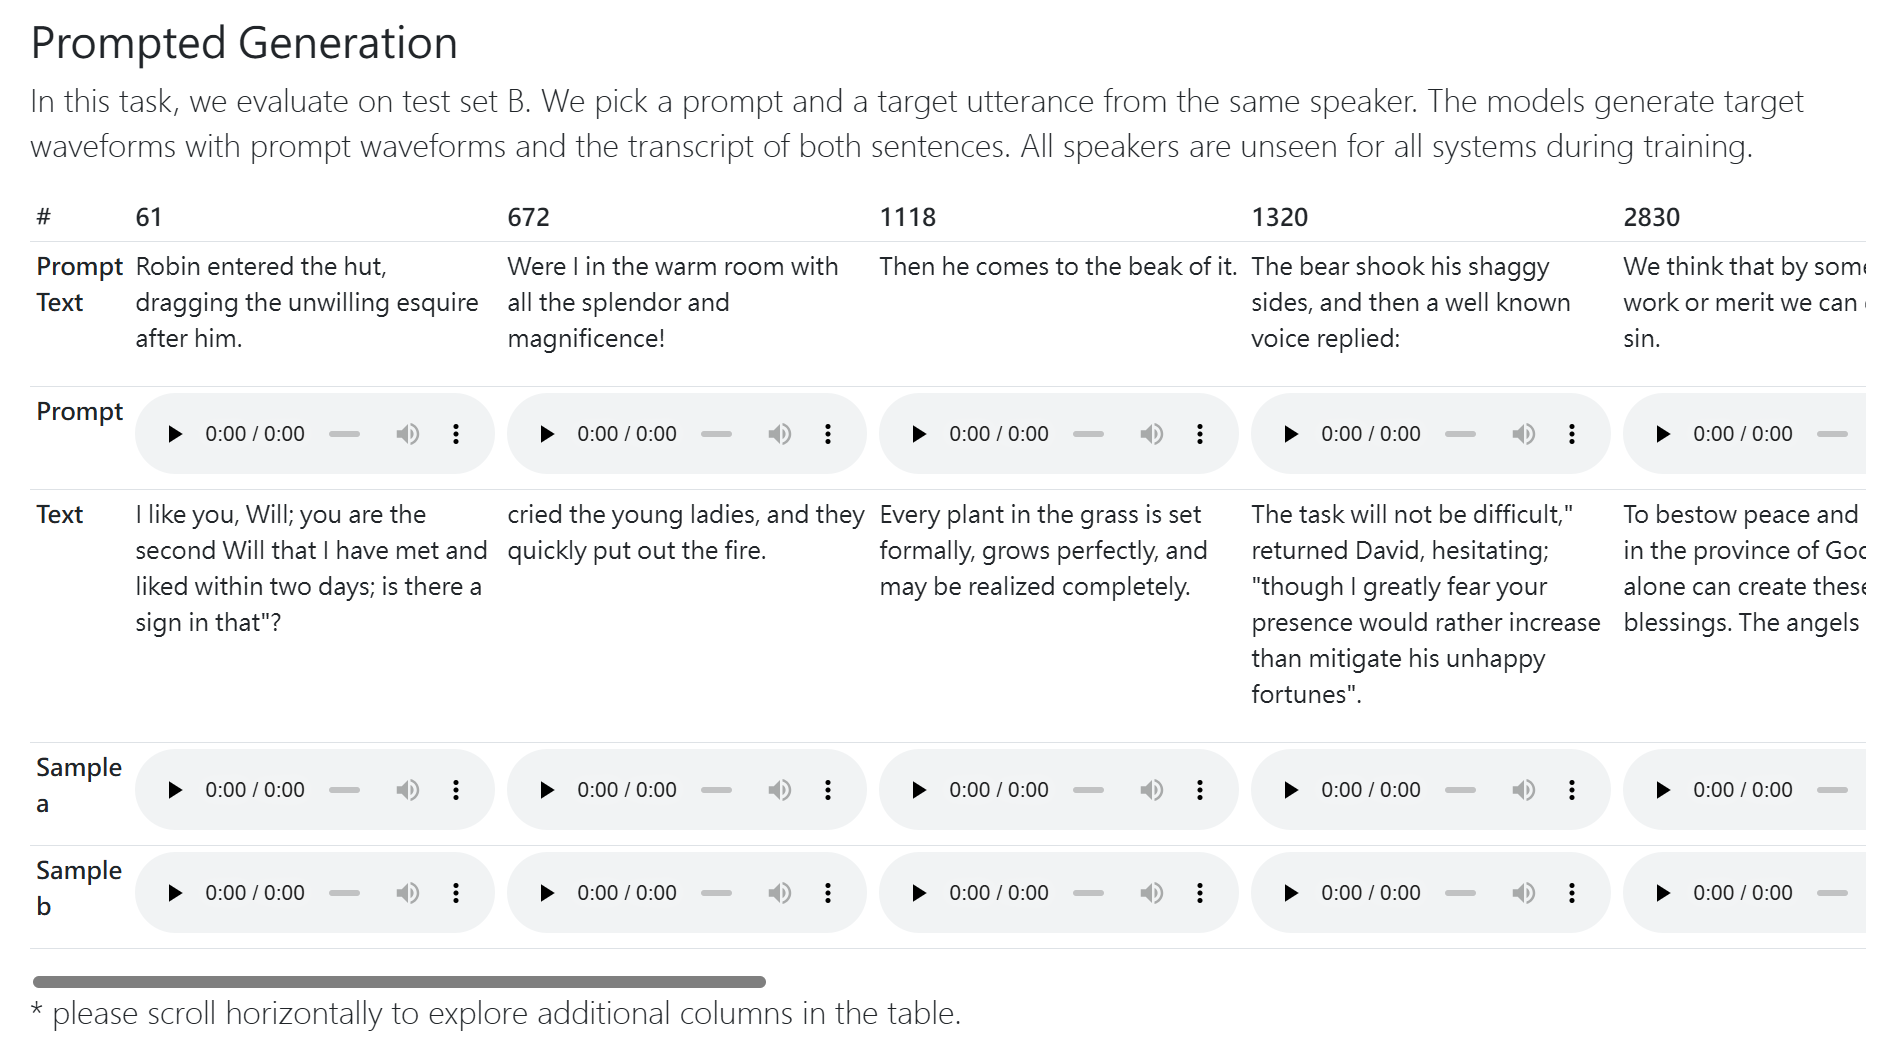This screenshot has height=1057, width=1887.
Task: Seek on Sample a progress bar for 61
Action: (344, 790)
